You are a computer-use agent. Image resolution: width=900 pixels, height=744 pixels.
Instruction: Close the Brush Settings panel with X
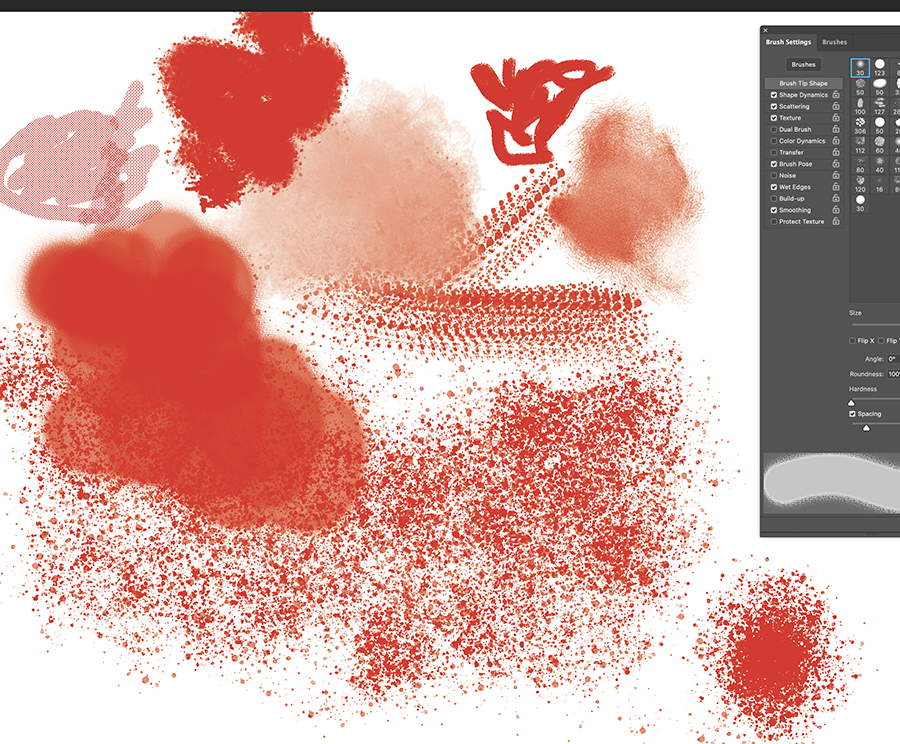(x=765, y=30)
